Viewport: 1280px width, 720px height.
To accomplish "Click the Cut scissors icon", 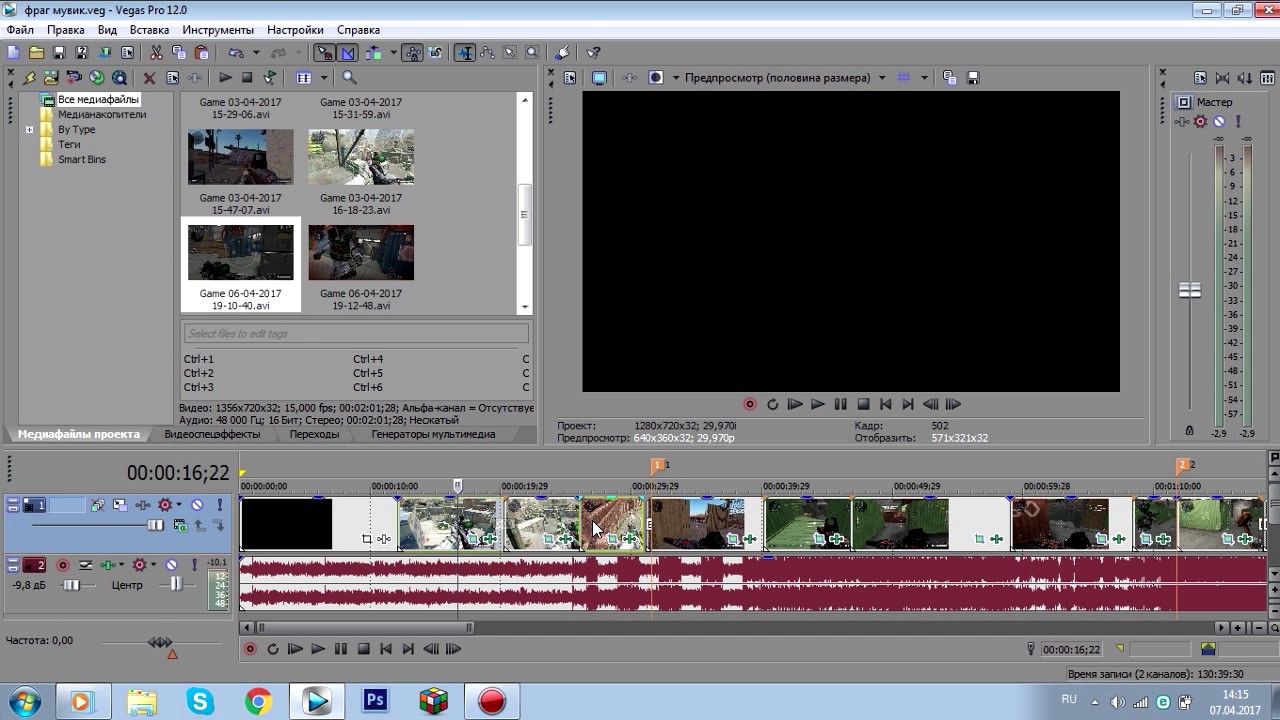I will coord(156,52).
